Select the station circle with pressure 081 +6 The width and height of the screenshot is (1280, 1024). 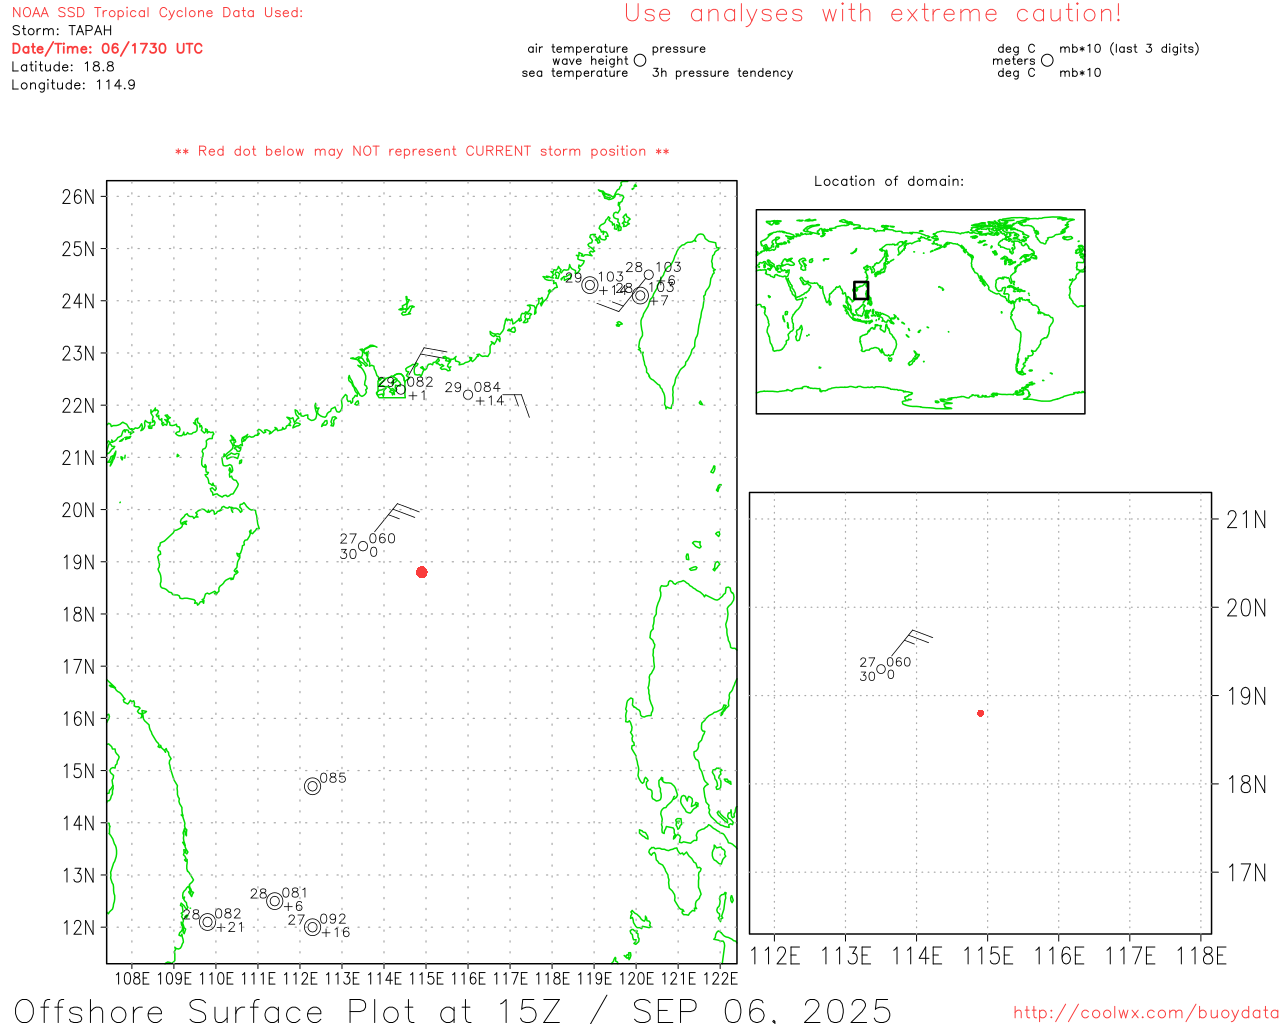coord(275,901)
